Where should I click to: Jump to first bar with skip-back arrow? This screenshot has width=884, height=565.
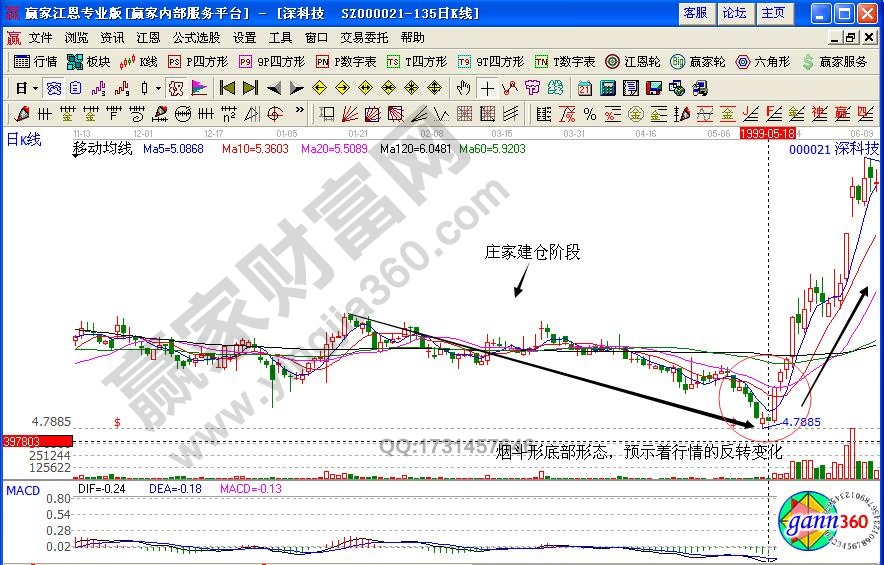[x=228, y=88]
